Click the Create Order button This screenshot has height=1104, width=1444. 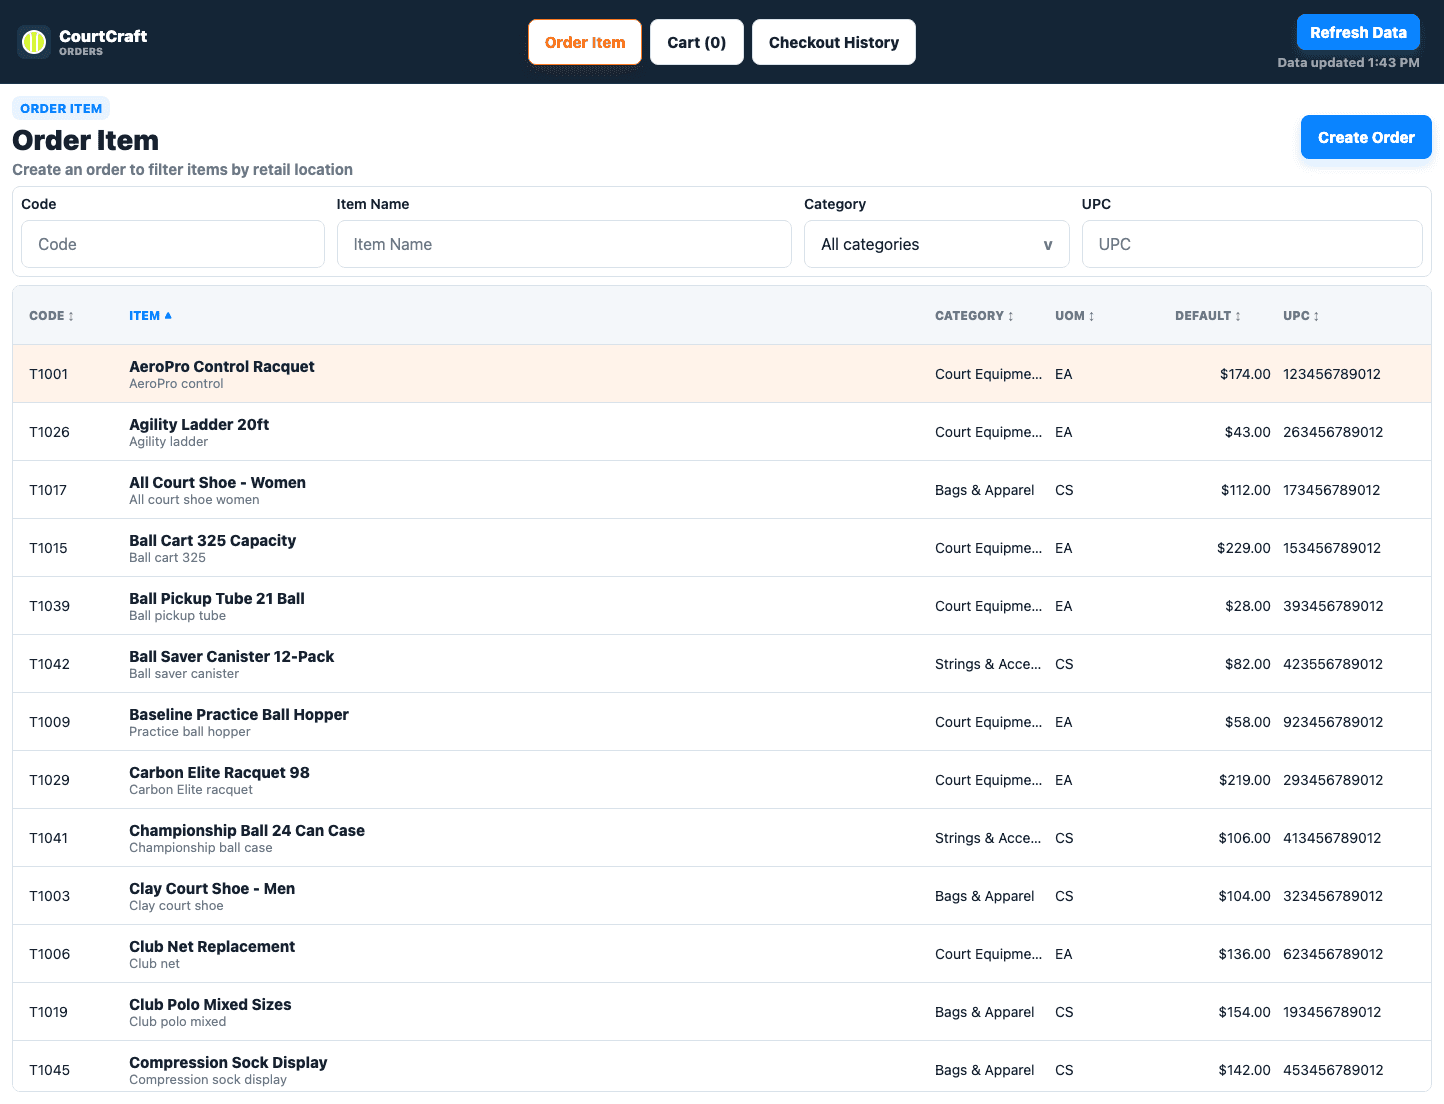pyautogui.click(x=1366, y=137)
